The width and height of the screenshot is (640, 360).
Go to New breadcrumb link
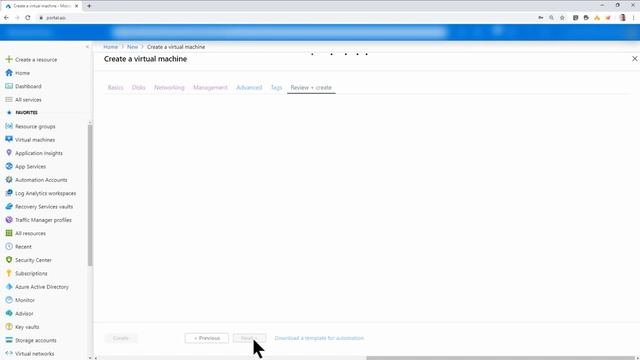point(132,47)
